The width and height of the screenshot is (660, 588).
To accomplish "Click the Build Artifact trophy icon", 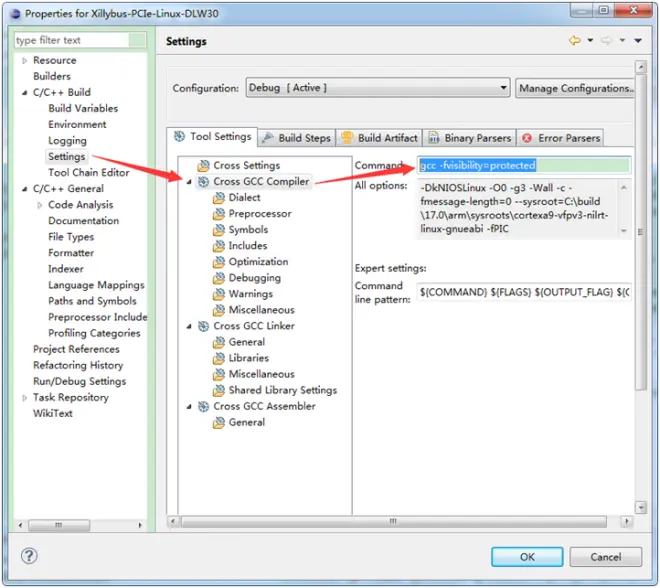I will point(347,138).
